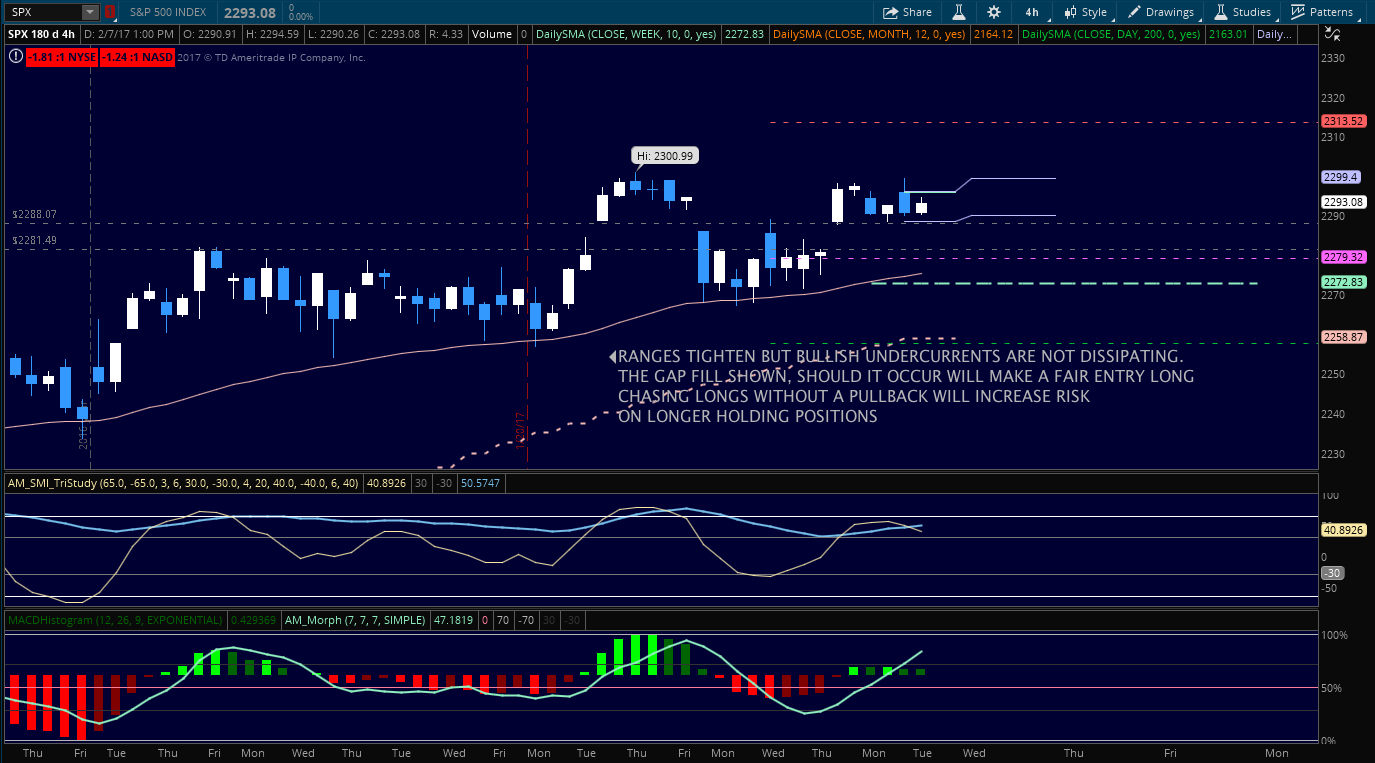Open the symbol history dropdown arrow
Screen dimensions: 1375x763
[90, 12]
